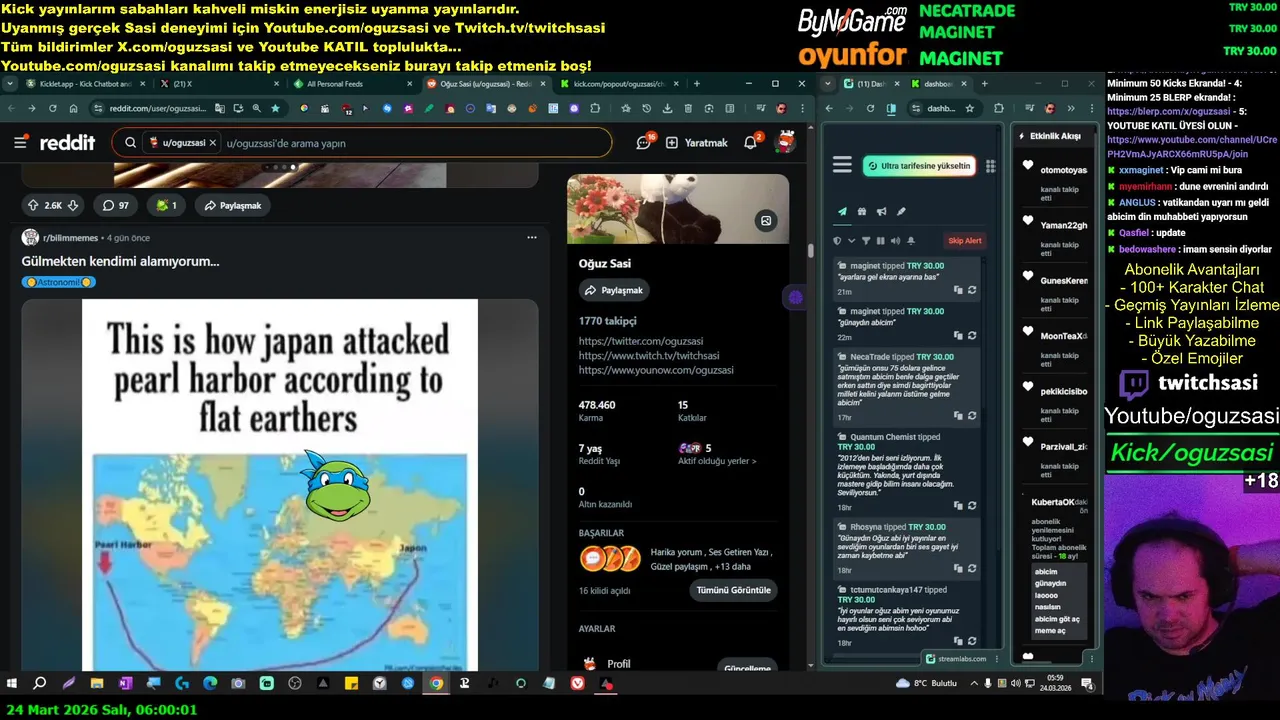Image resolution: width=1280 pixels, height=720 pixels.
Task: Open the Streamlabs events filter funnel
Action: [867, 241]
